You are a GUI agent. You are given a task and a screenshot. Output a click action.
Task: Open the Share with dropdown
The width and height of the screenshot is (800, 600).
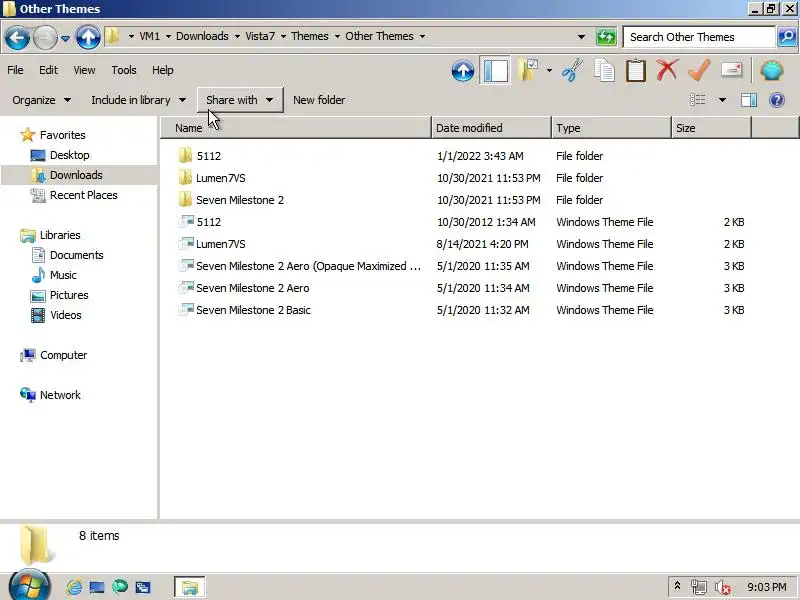pos(240,100)
